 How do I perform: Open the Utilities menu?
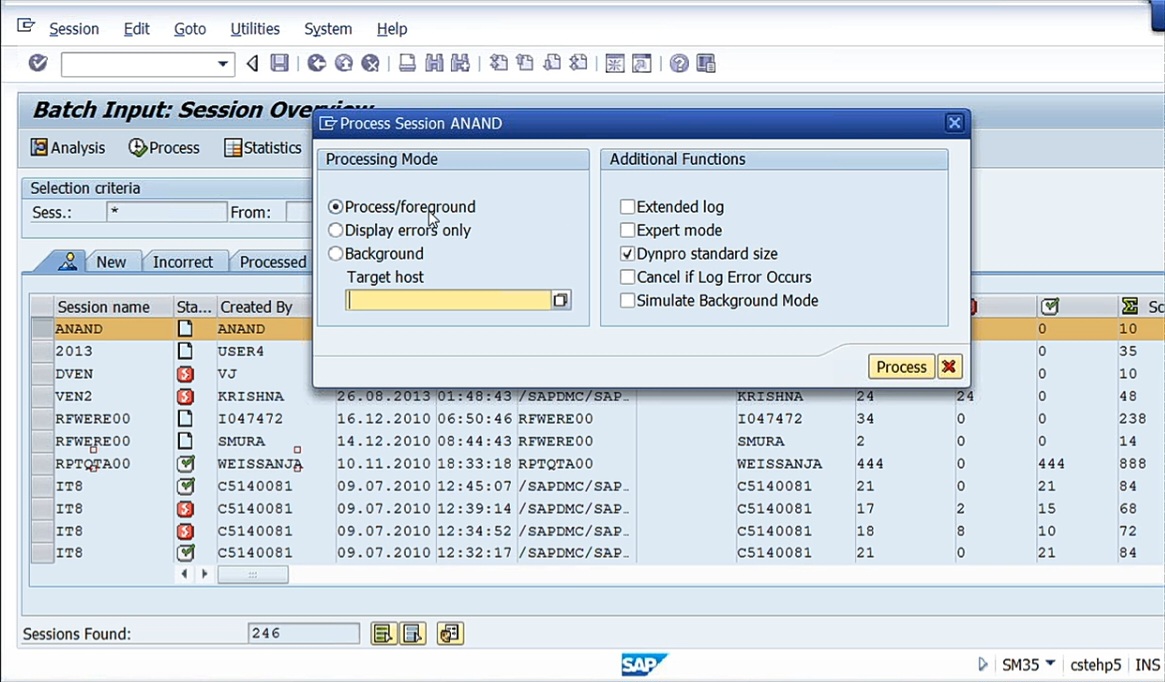(255, 29)
